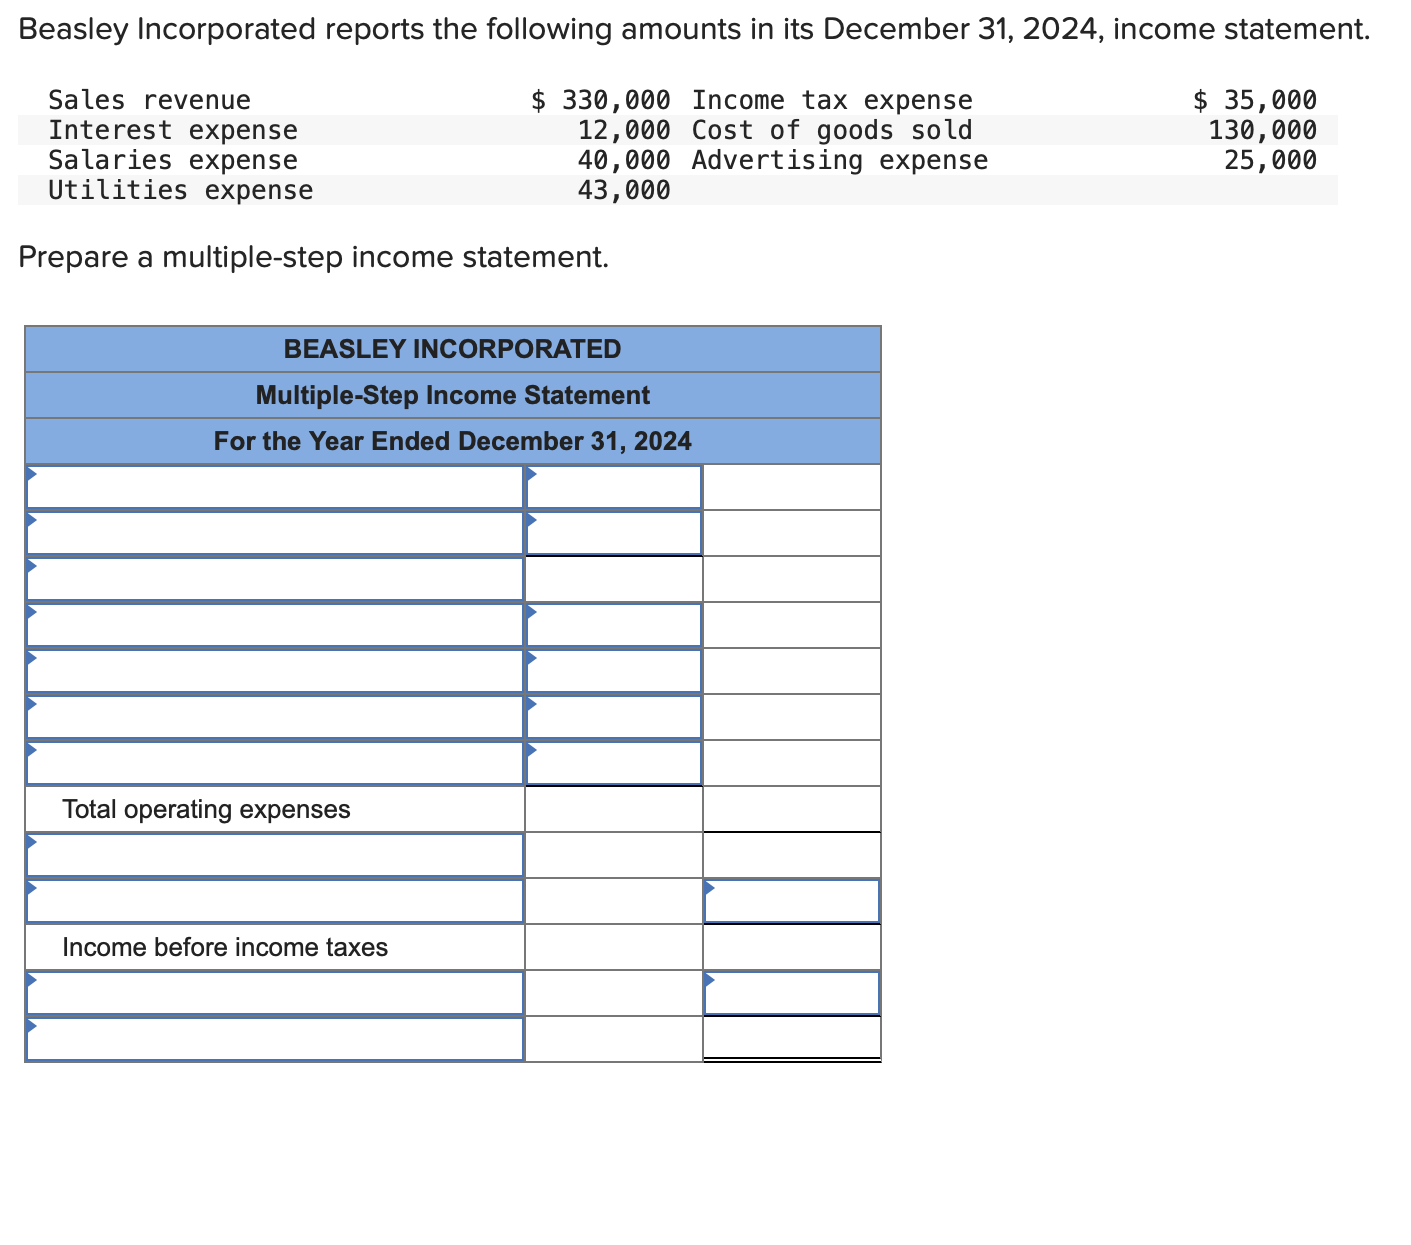Click the Advertising expense label
The width and height of the screenshot is (1411, 1245).
coord(840,160)
